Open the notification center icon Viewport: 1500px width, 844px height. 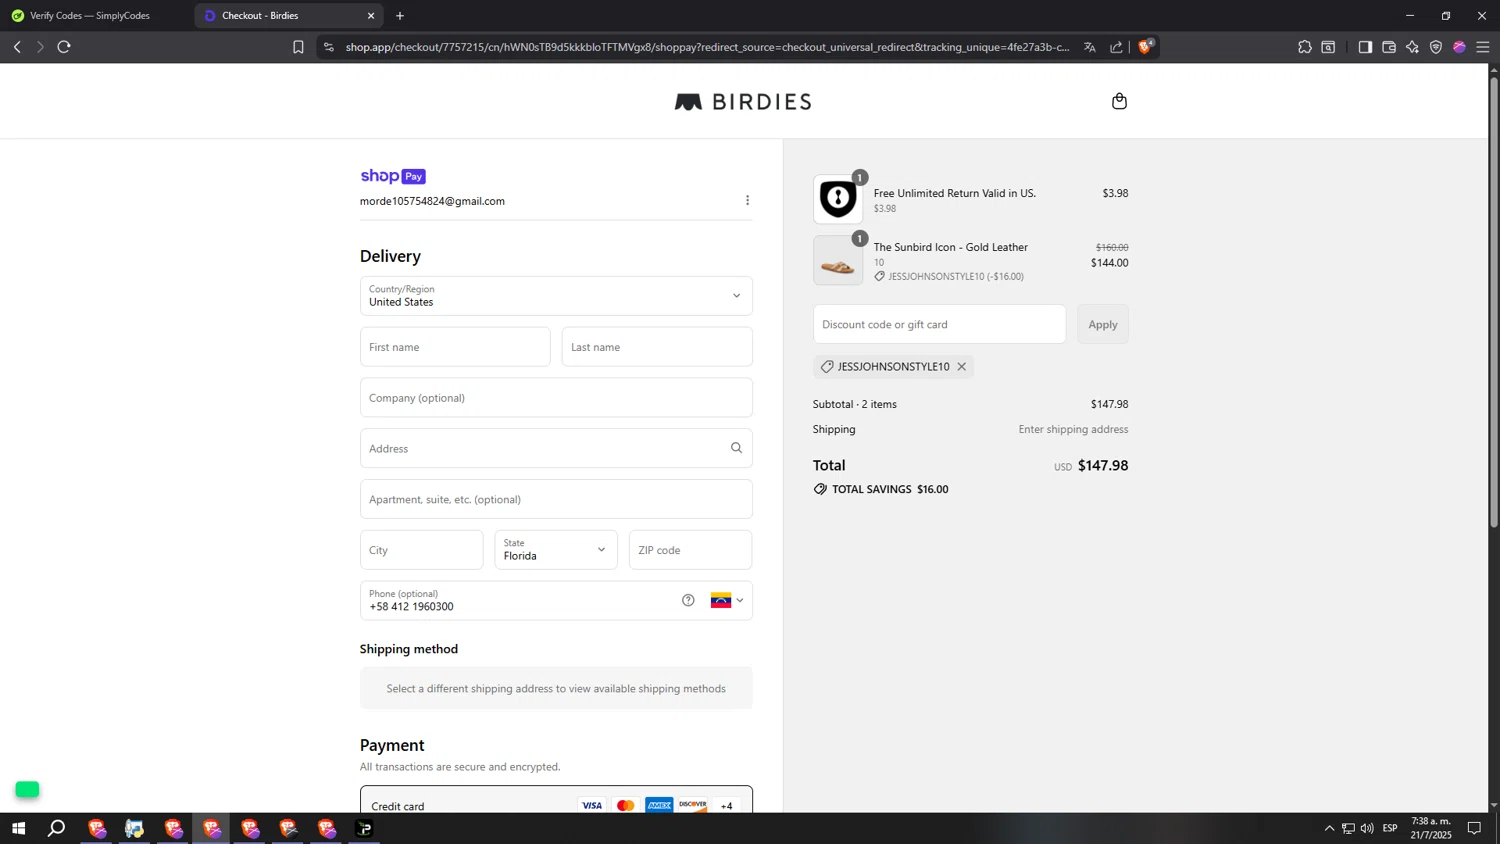1474,829
